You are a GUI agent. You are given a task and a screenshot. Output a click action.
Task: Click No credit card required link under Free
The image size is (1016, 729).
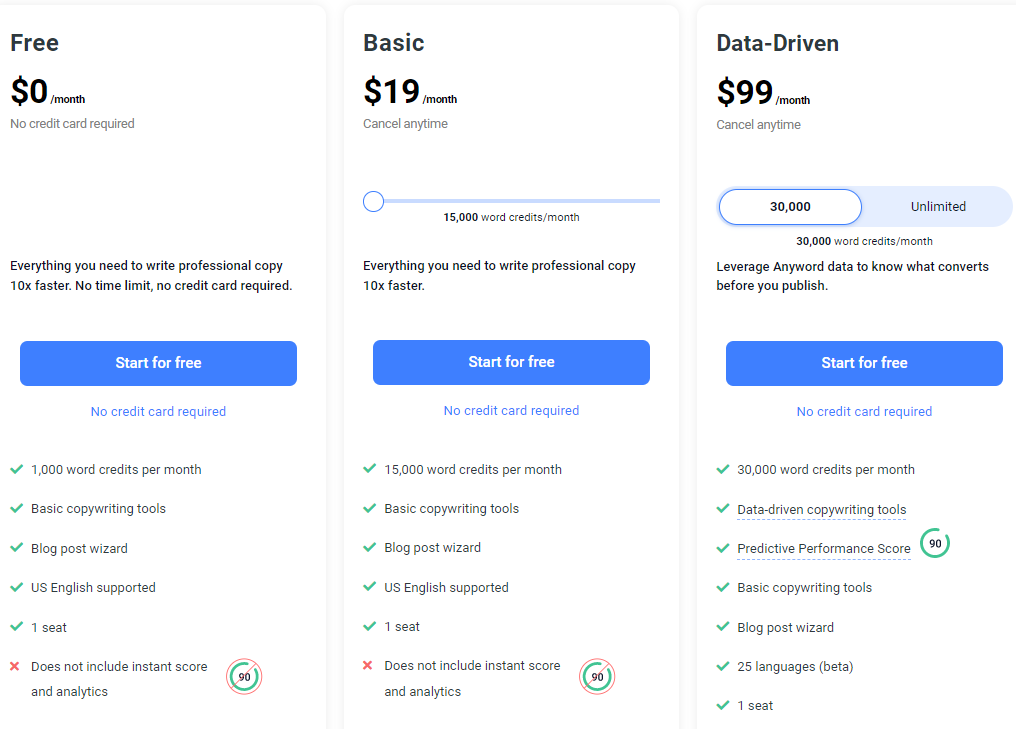pos(158,411)
